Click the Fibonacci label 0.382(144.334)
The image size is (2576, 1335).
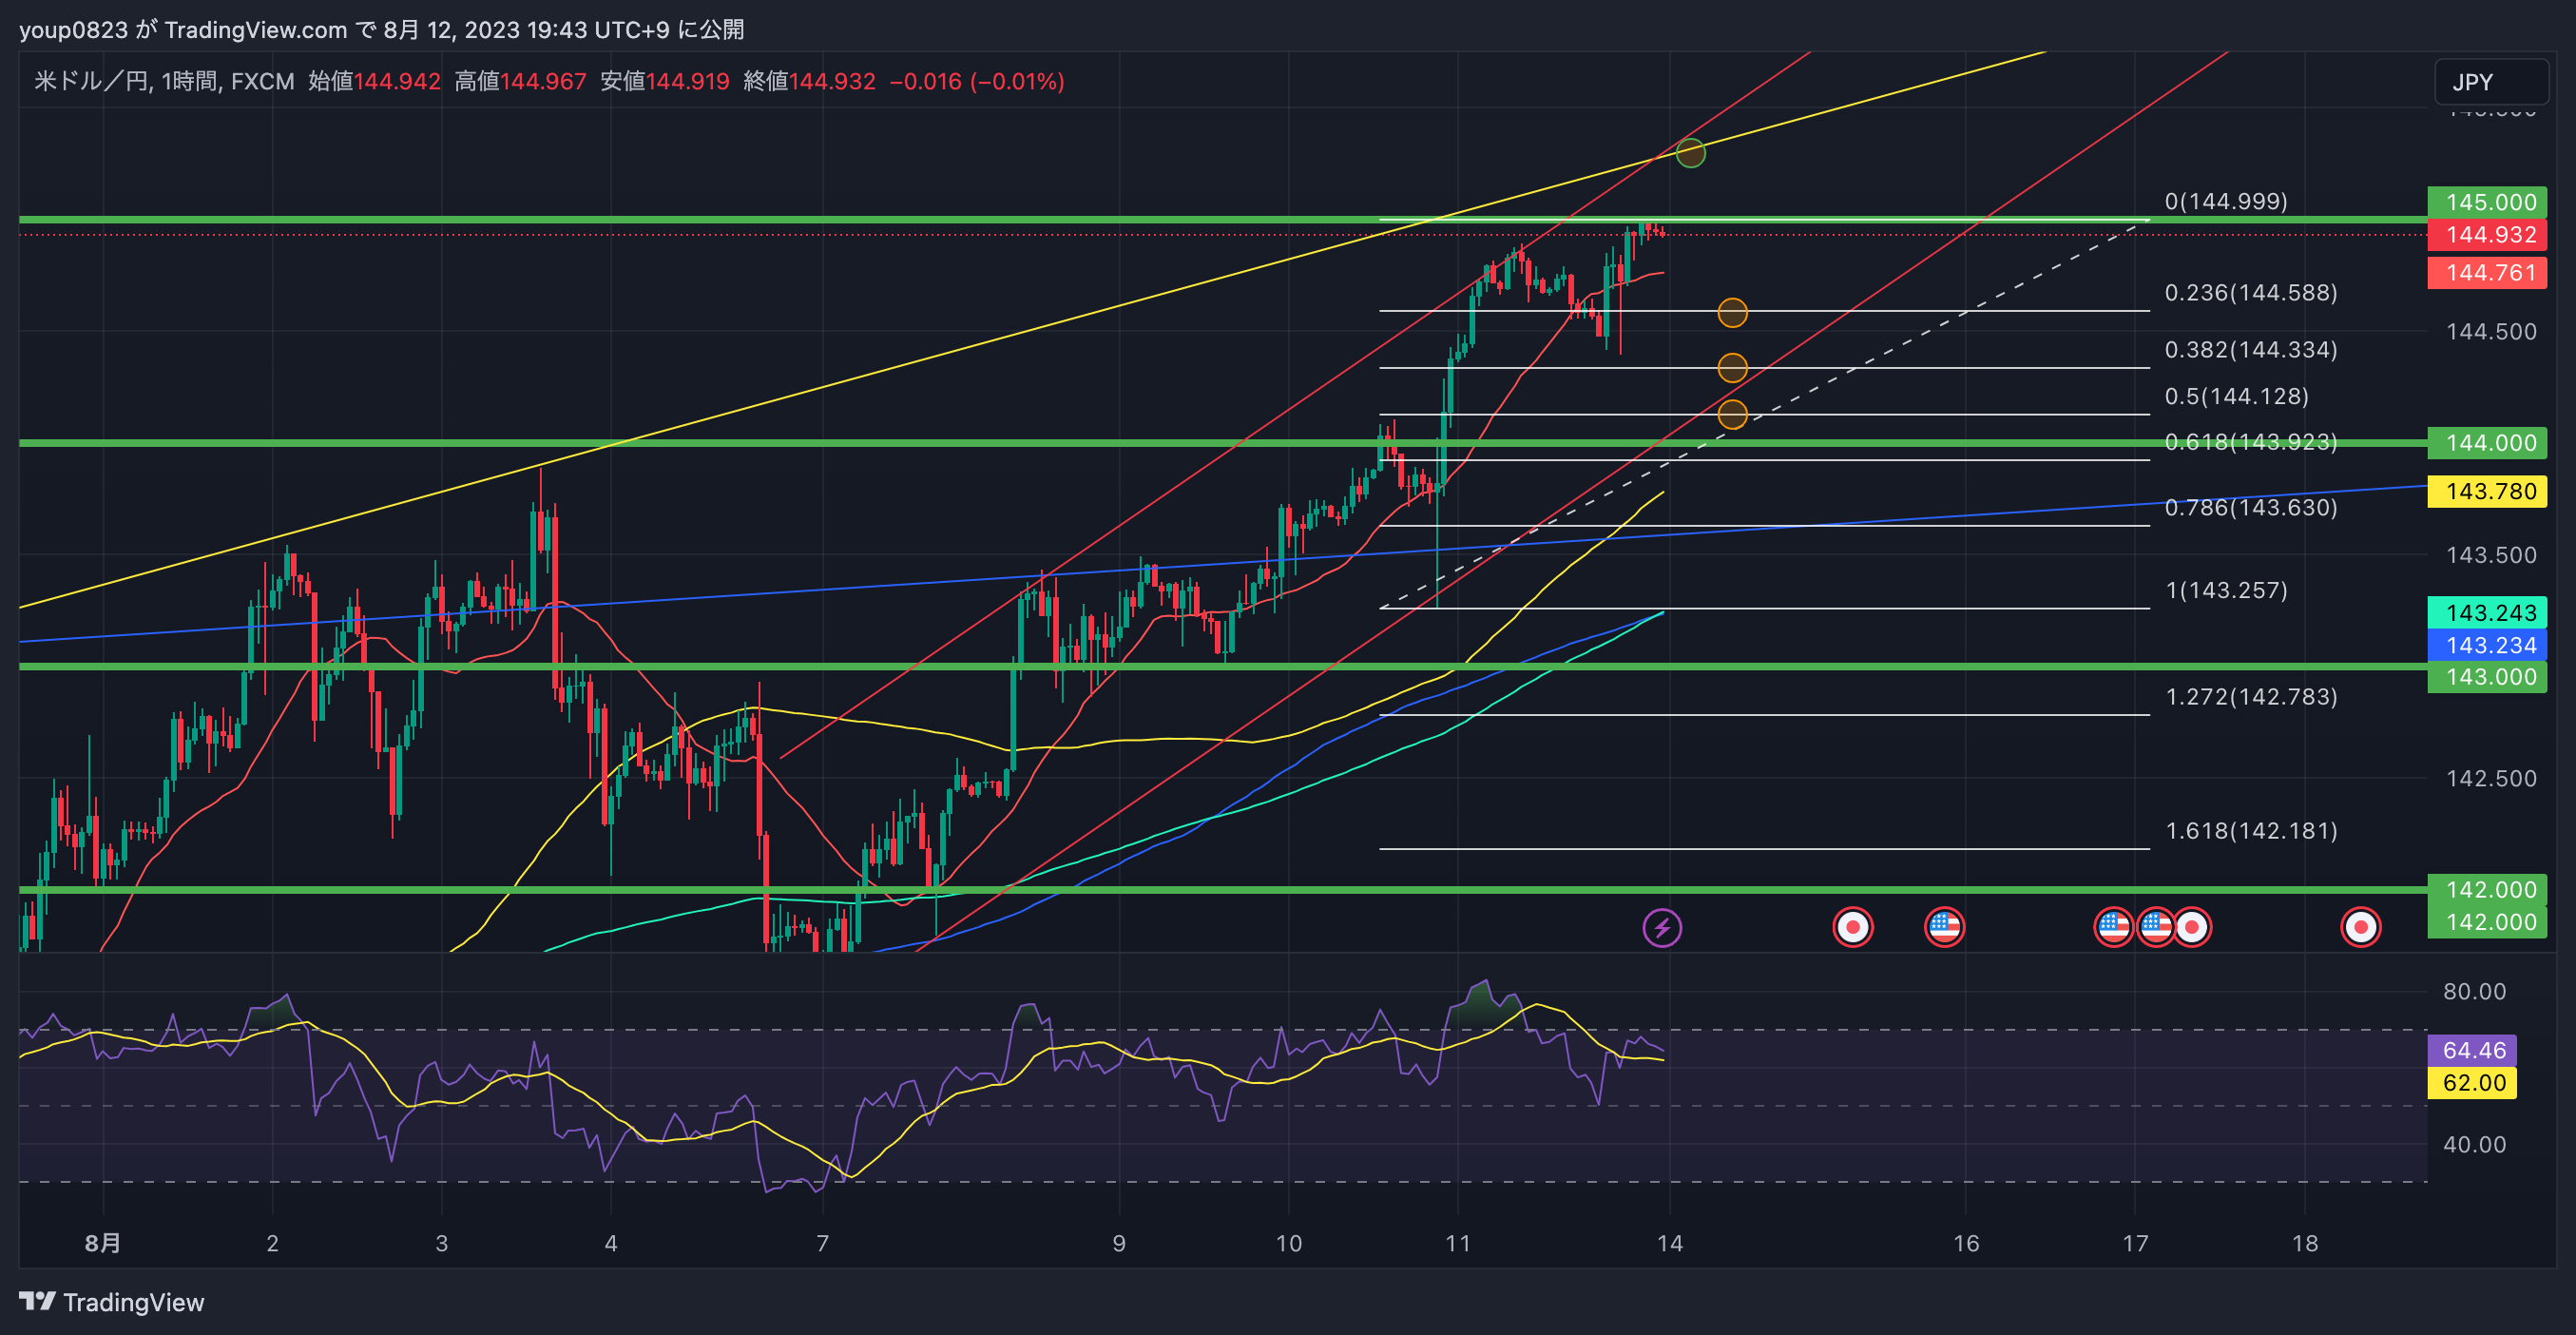click(2251, 350)
